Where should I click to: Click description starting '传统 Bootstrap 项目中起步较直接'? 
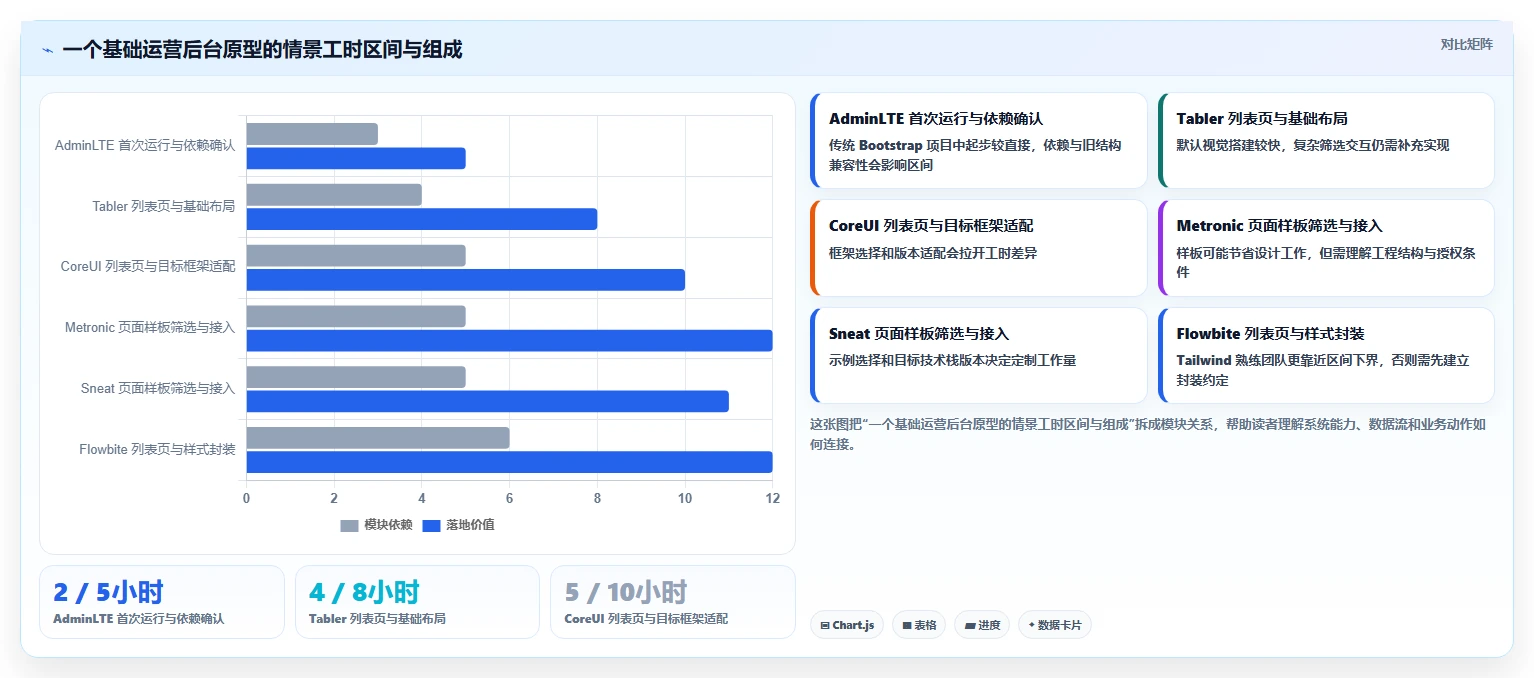coord(975,155)
